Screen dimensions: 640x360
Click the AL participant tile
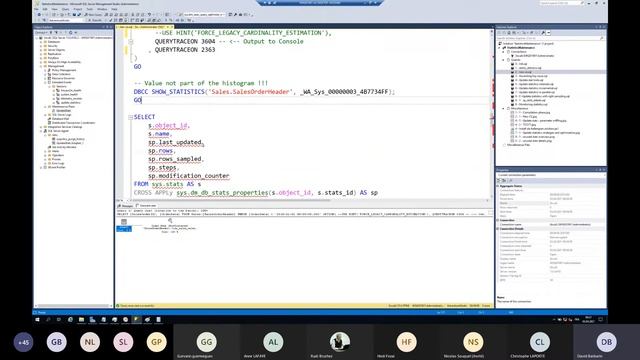[x=273, y=342]
